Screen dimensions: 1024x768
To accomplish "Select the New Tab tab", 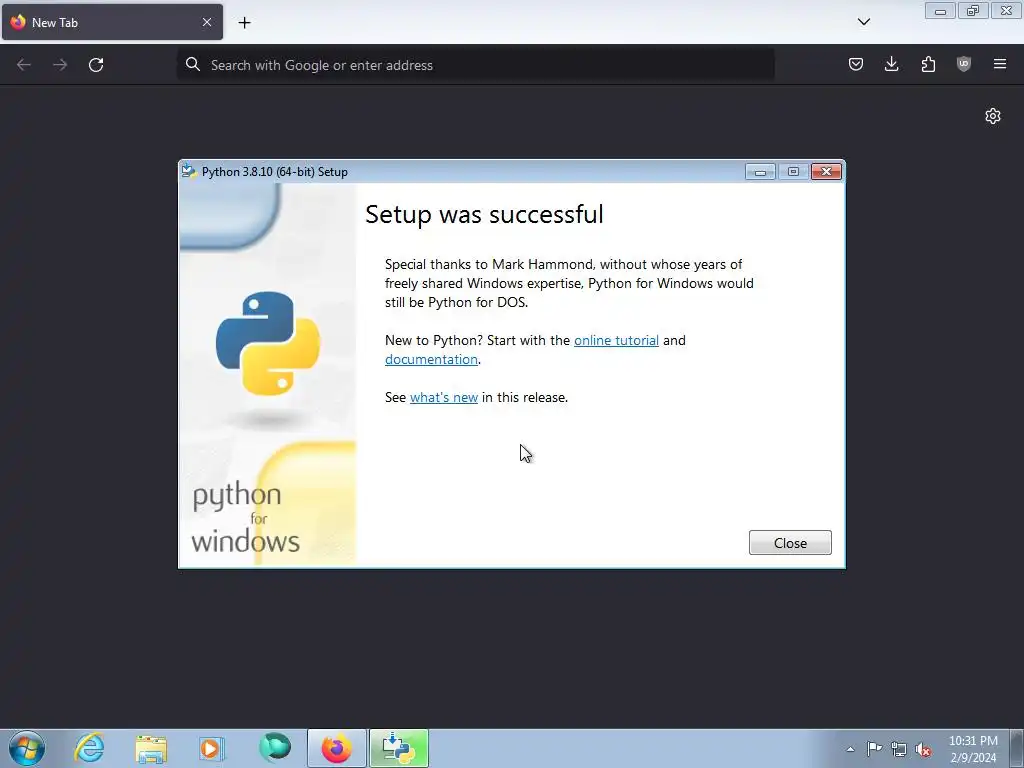I will (x=112, y=22).
